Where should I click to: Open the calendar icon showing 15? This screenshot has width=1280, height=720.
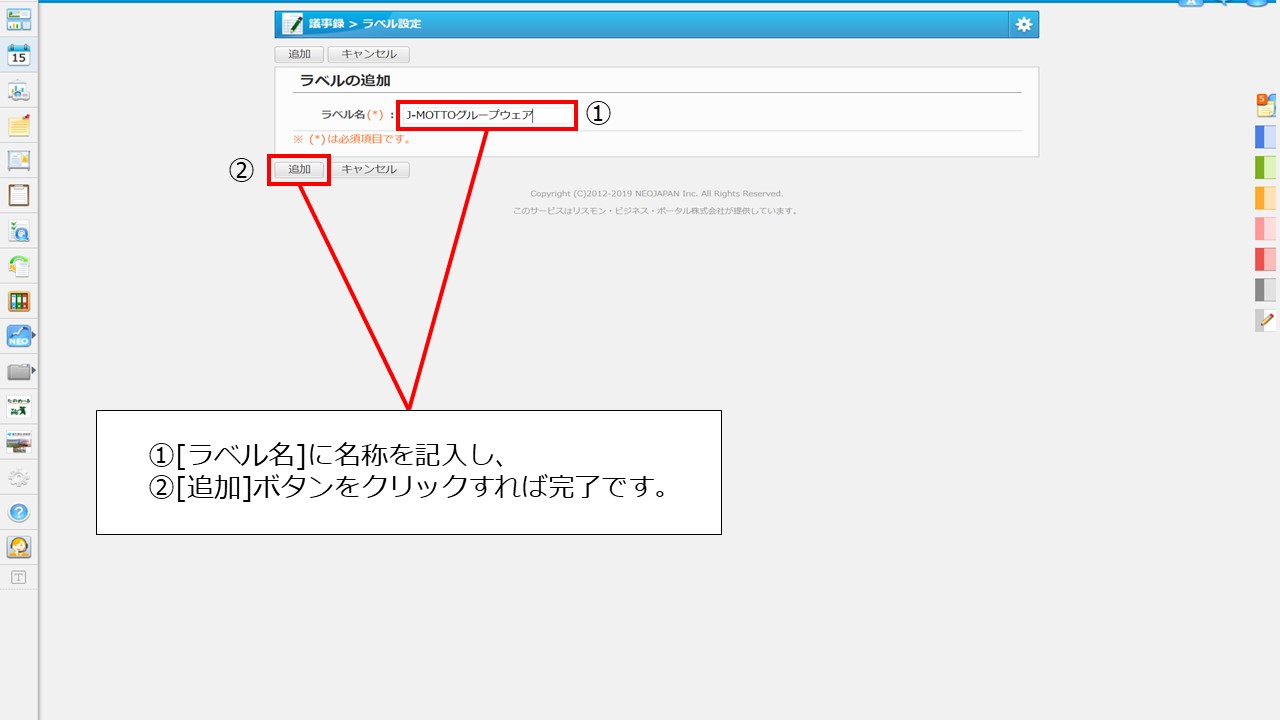point(18,55)
